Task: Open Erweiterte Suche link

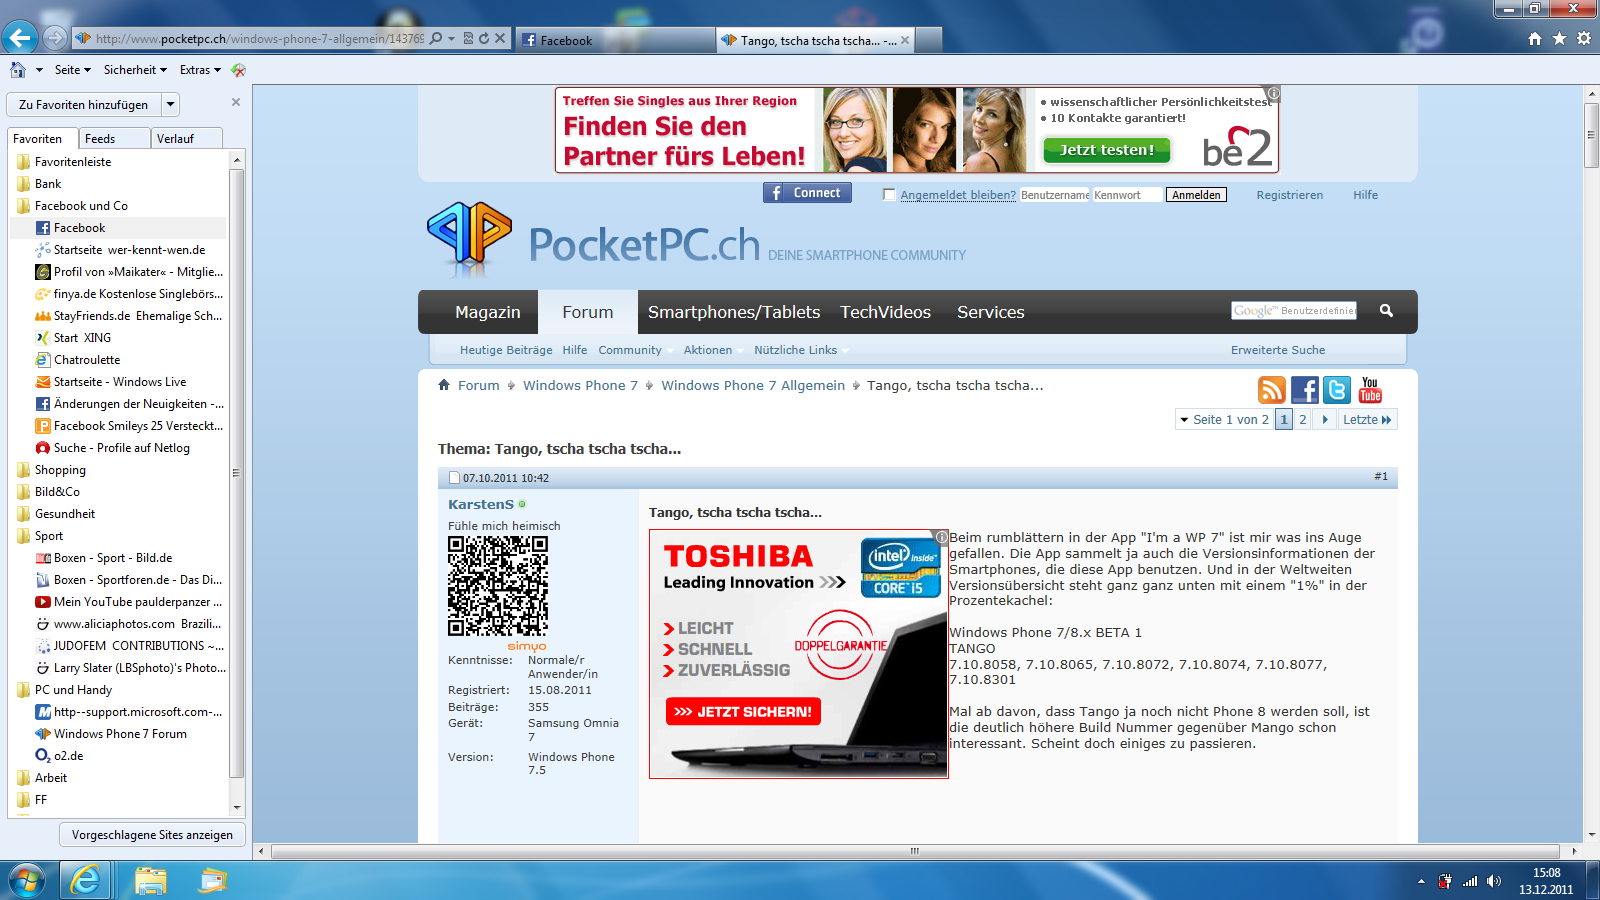Action: pos(1278,350)
